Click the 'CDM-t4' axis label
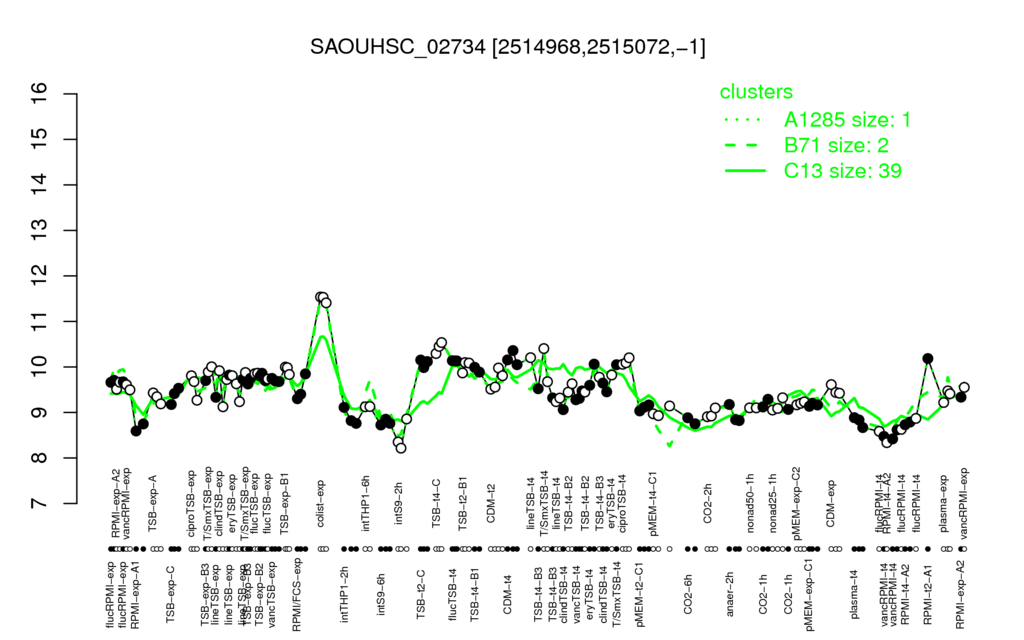Image resolution: width=1024 pixels, height=640 pixels. point(507,595)
